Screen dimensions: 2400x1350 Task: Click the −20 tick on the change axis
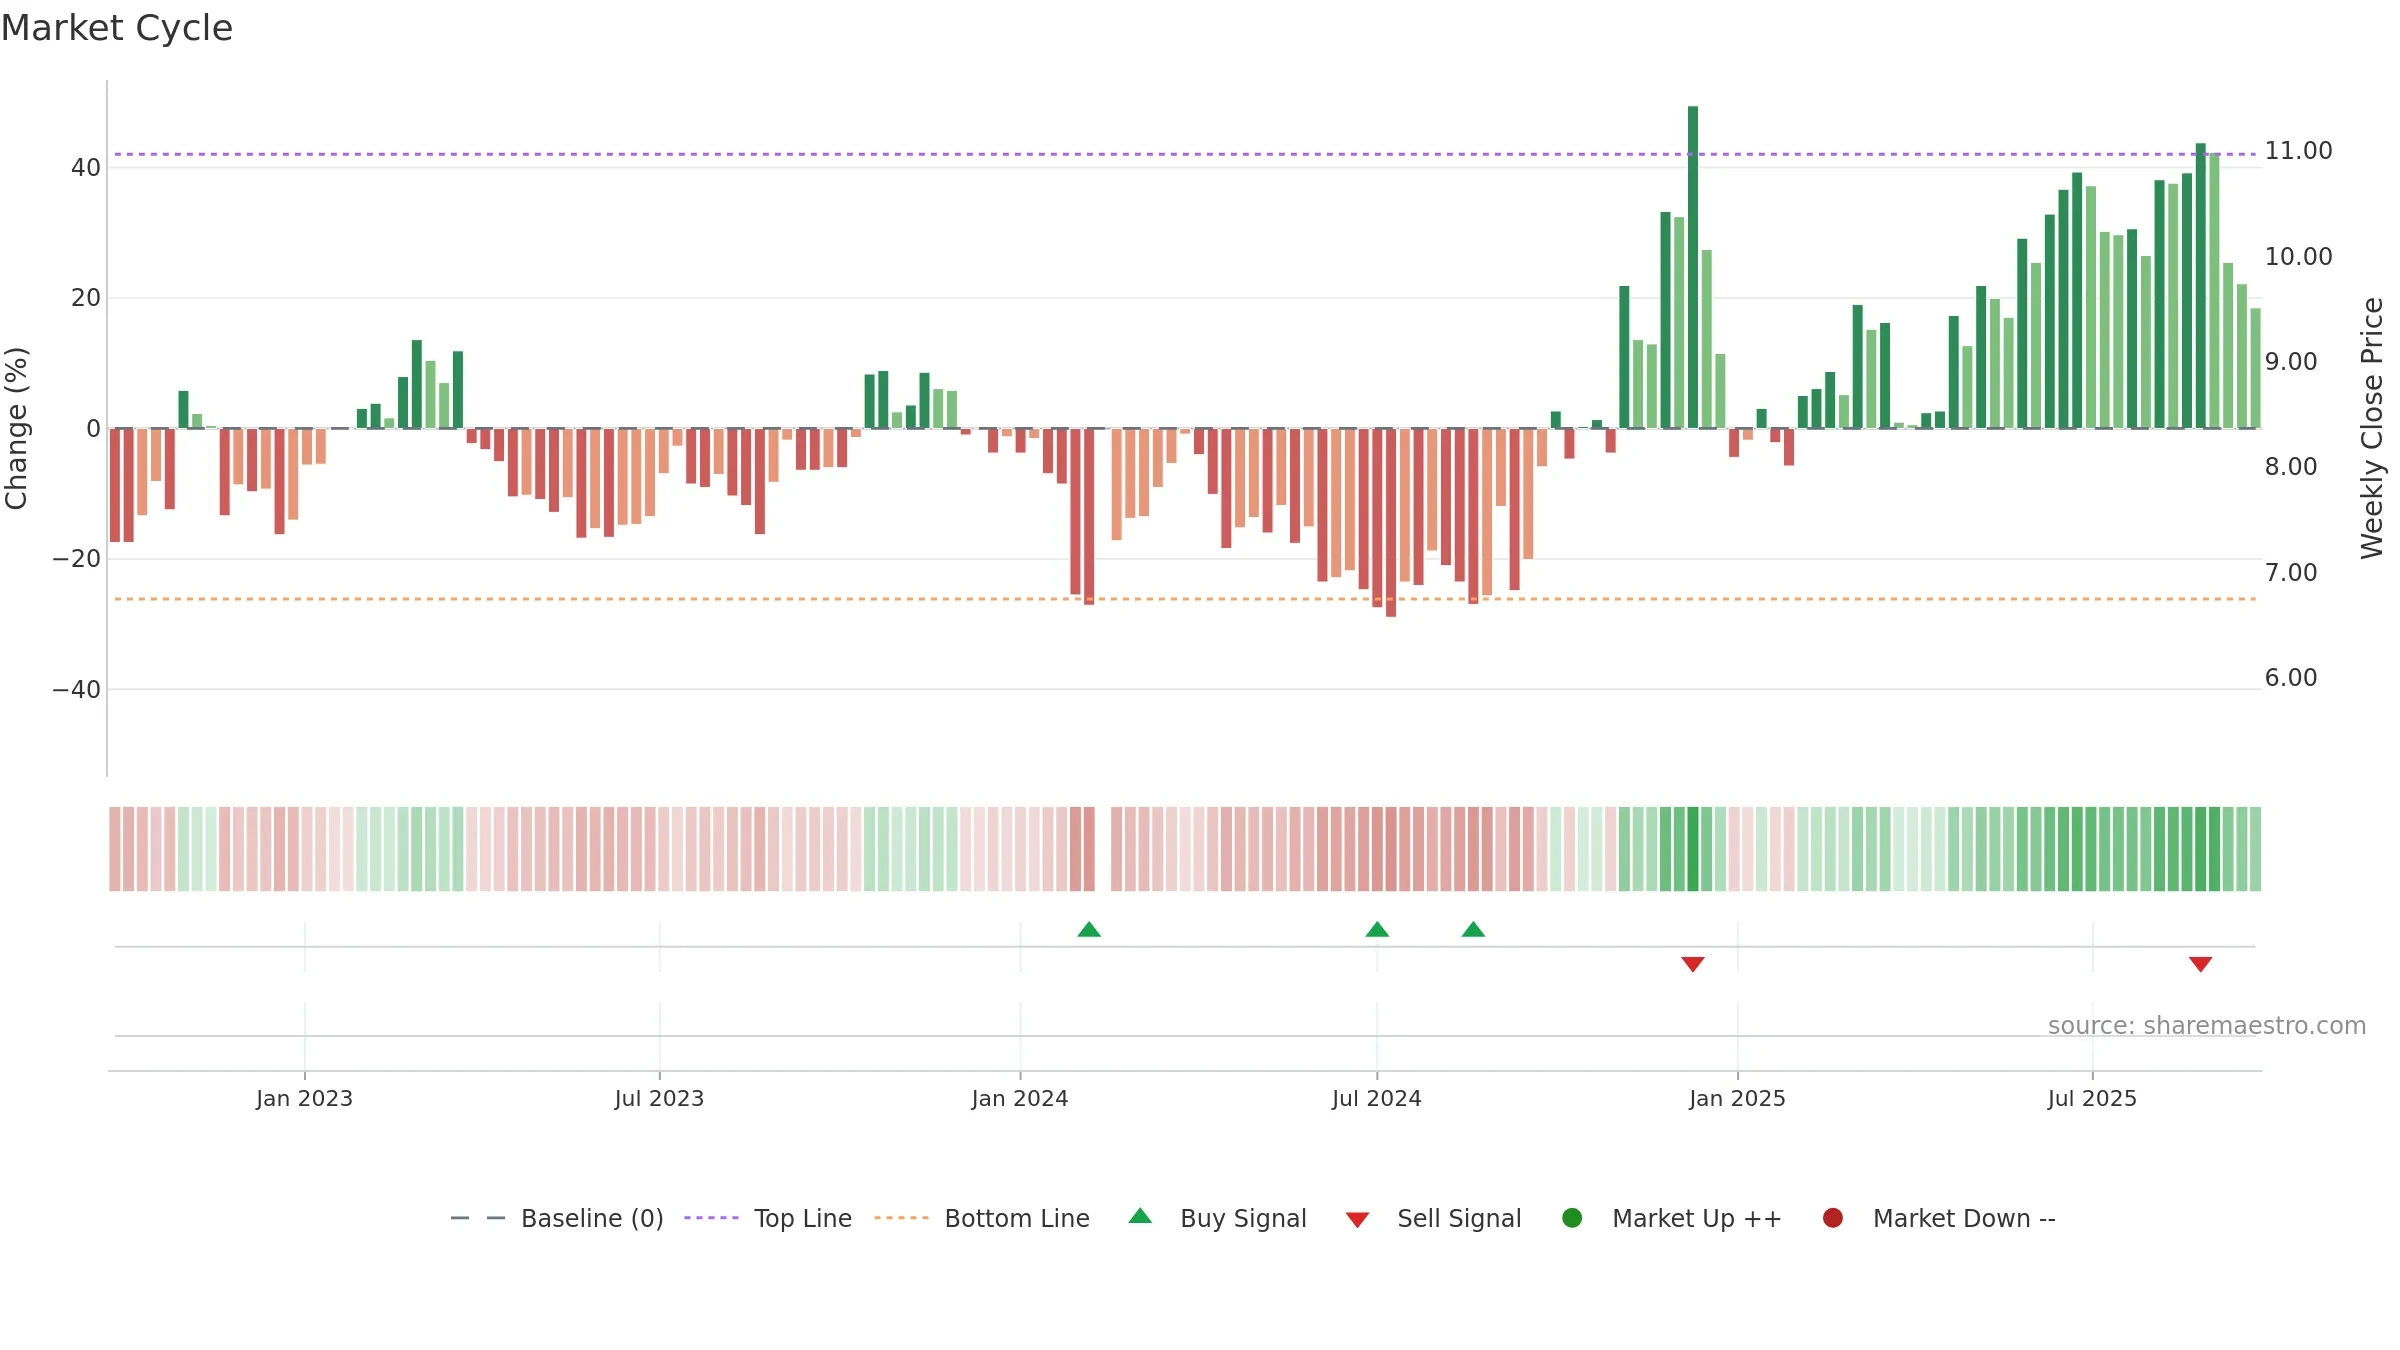tap(77, 559)
